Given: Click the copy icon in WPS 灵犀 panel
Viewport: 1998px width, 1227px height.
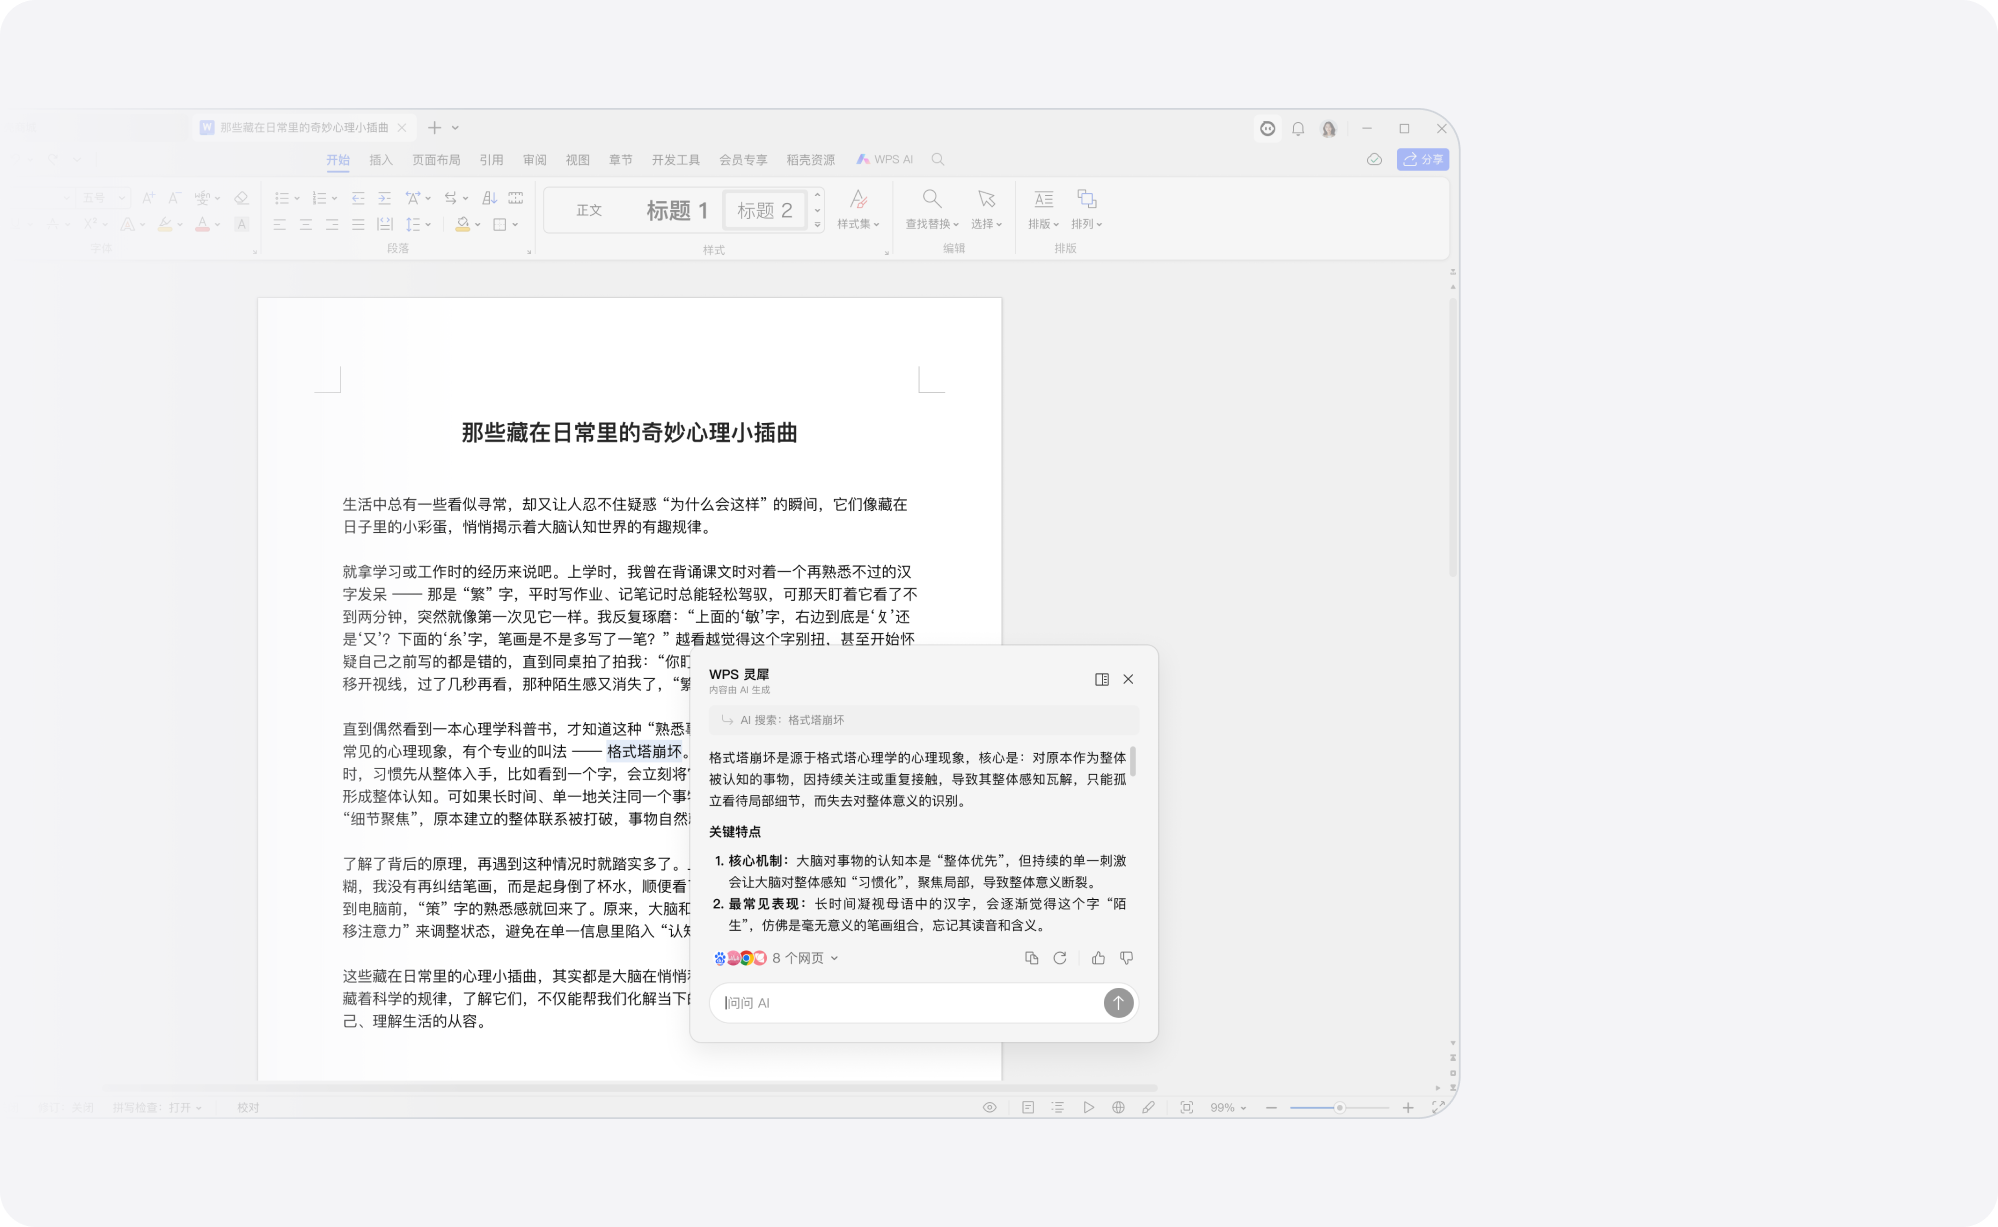Looking at the screenshot, I should pos(1032,958).
